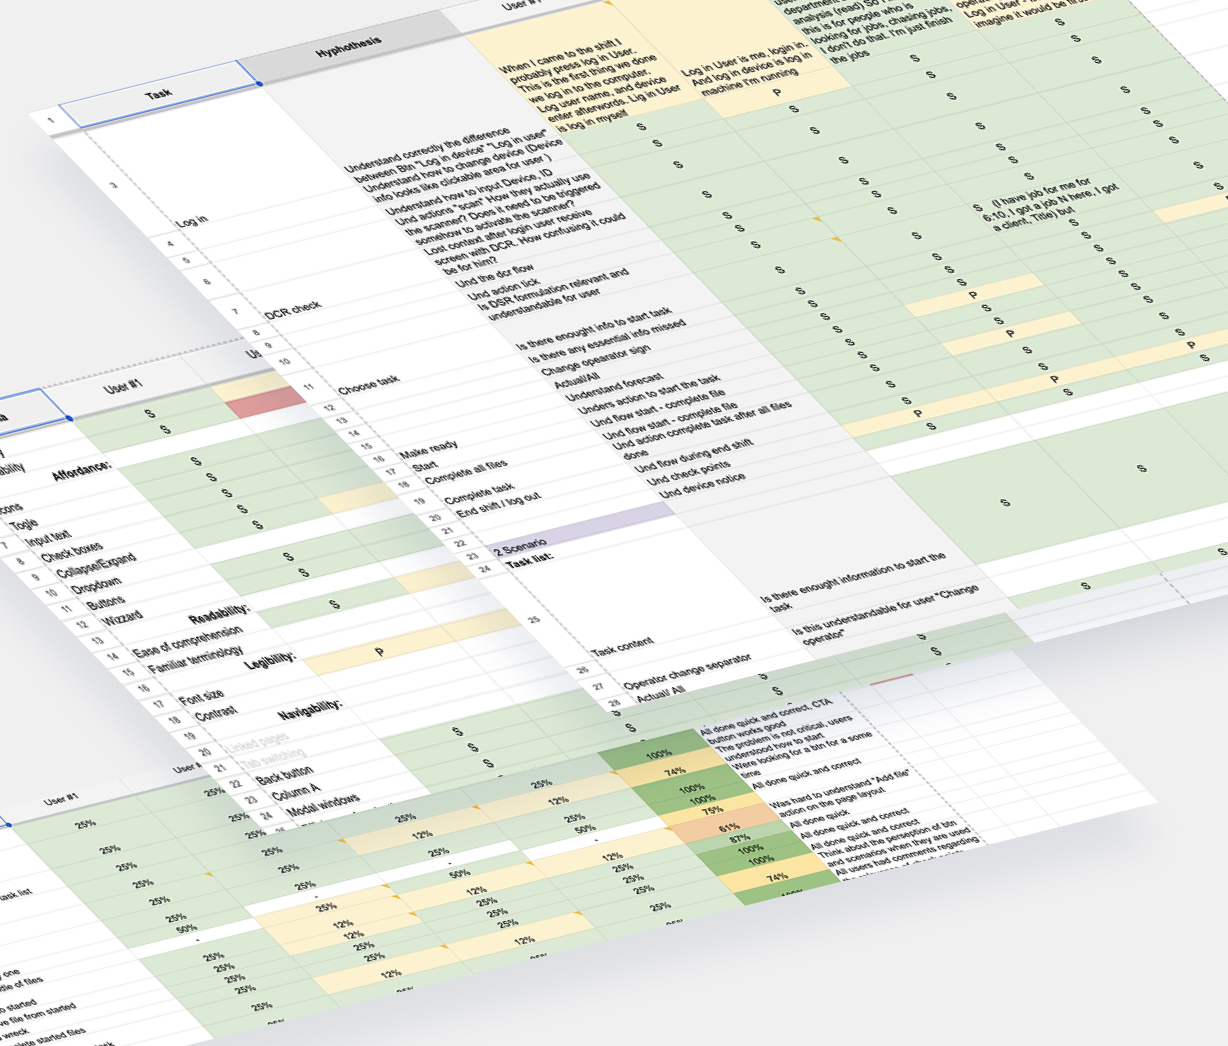
Task: Select the "Task list:" heading cell
Action: pyautogui.click(x=529, y=559)
